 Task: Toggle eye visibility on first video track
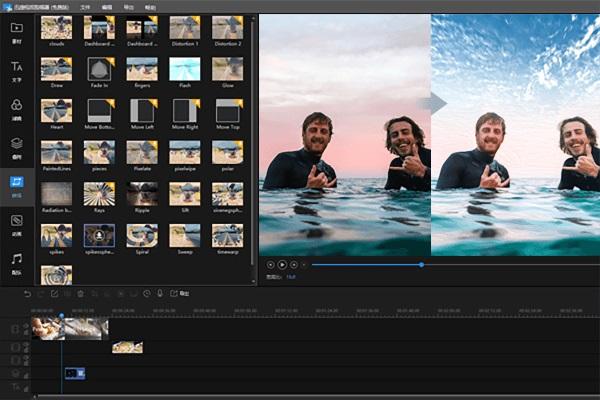pyautogui.click(x=26, y=326)
